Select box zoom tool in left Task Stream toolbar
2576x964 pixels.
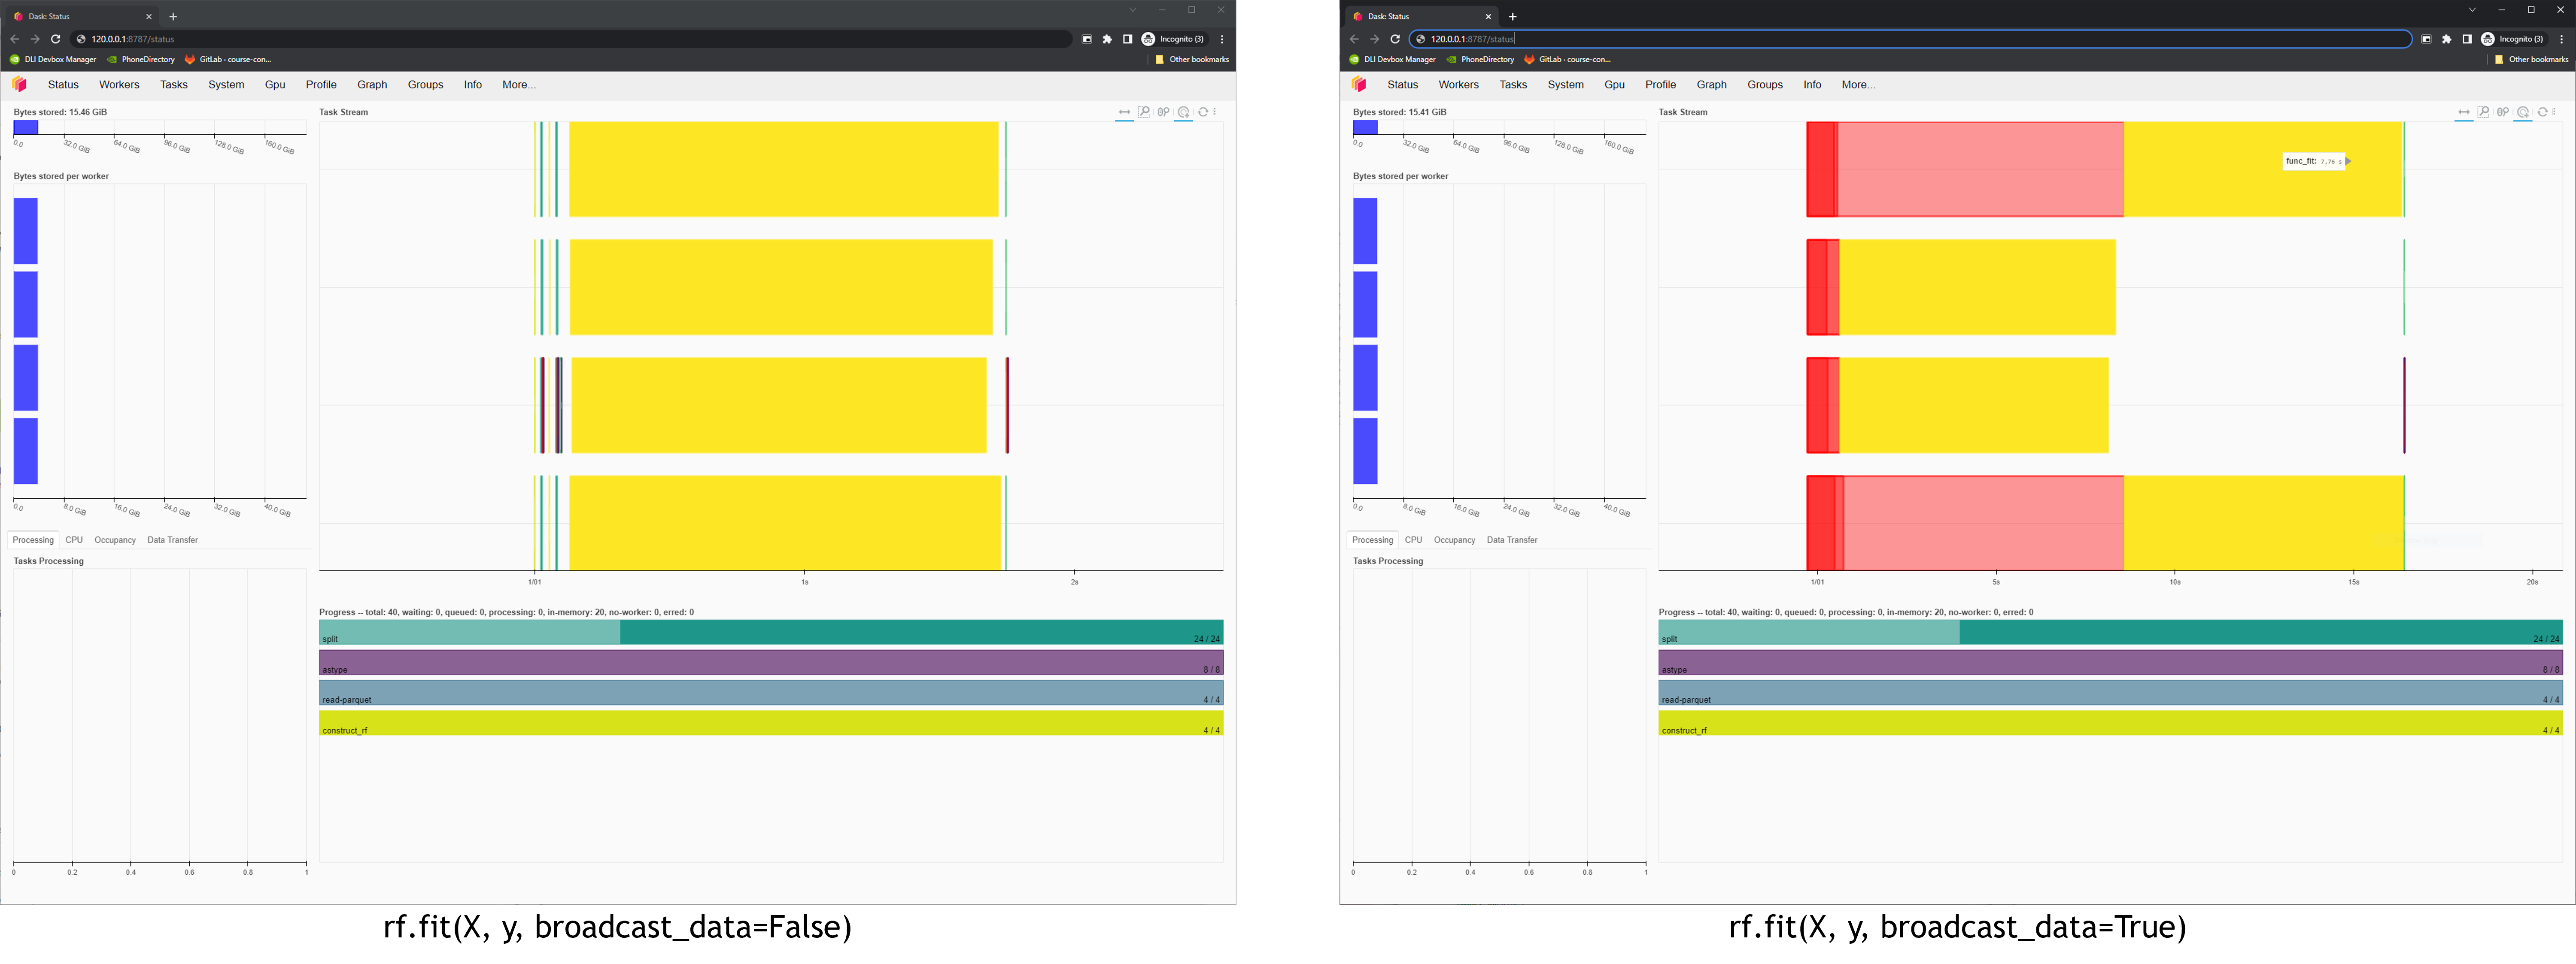tap(1144, 112)
